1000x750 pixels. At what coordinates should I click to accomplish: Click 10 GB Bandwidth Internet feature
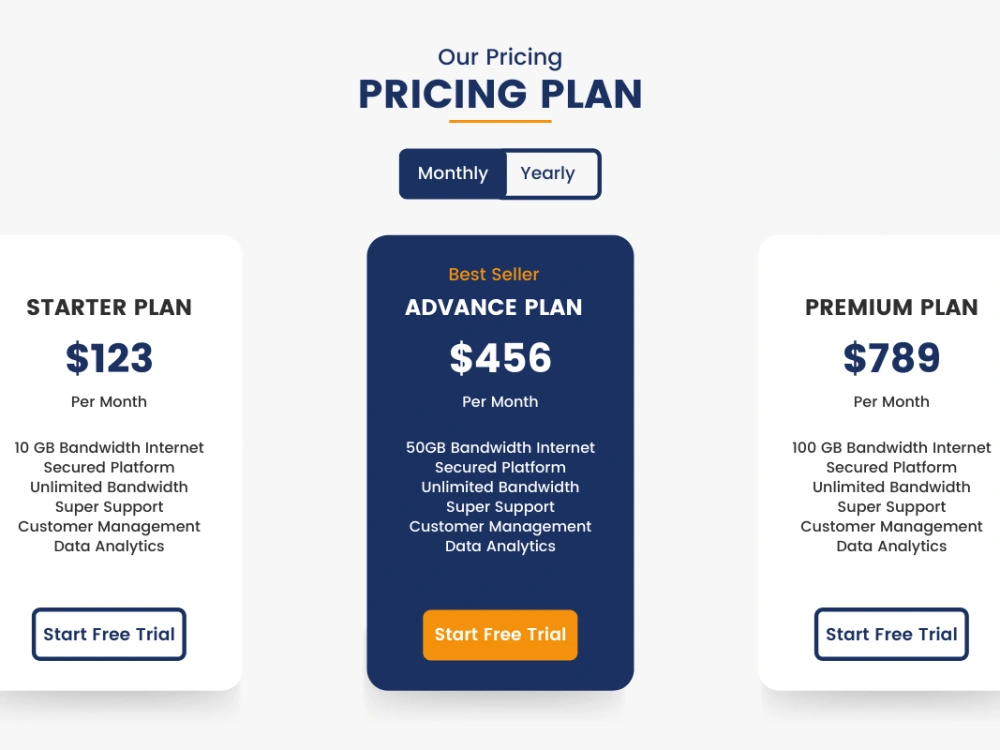tap(109, 448)
